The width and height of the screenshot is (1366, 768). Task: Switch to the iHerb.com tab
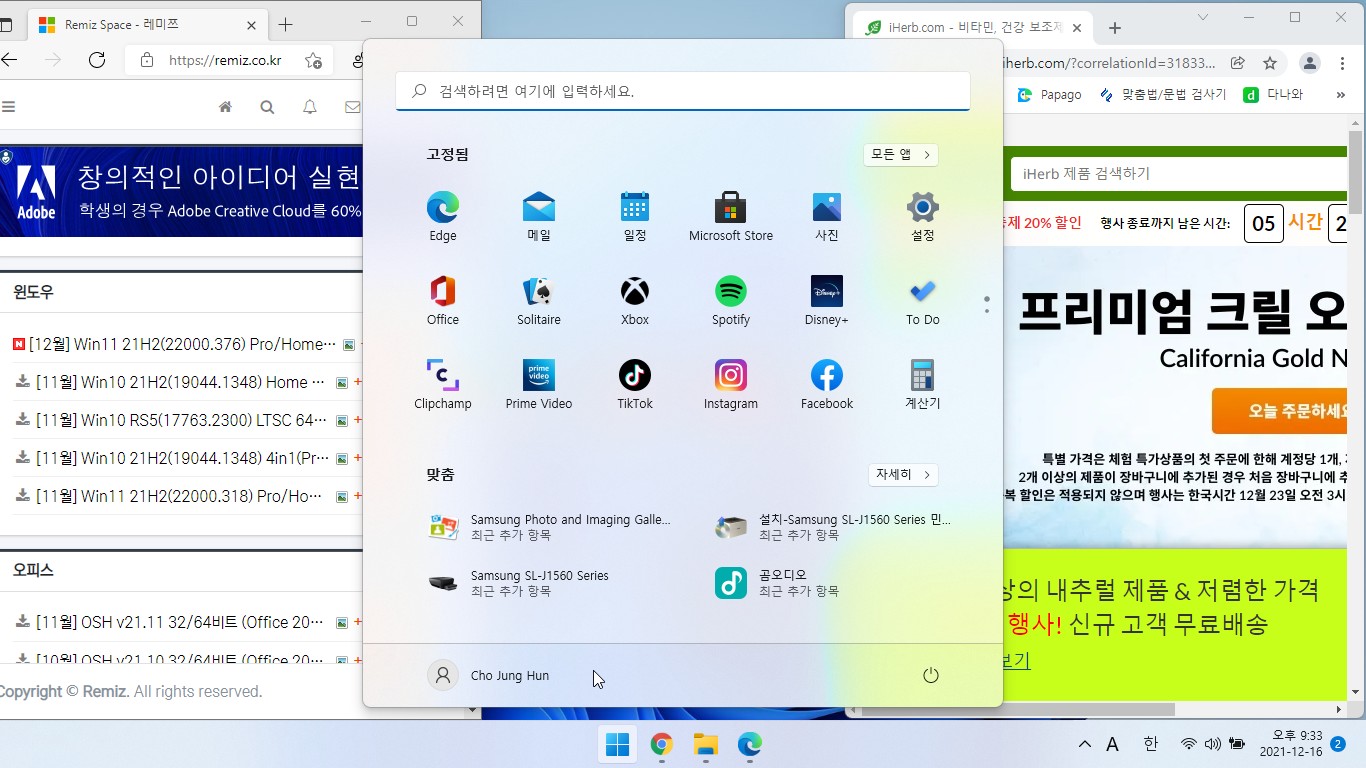coord(974,27)
